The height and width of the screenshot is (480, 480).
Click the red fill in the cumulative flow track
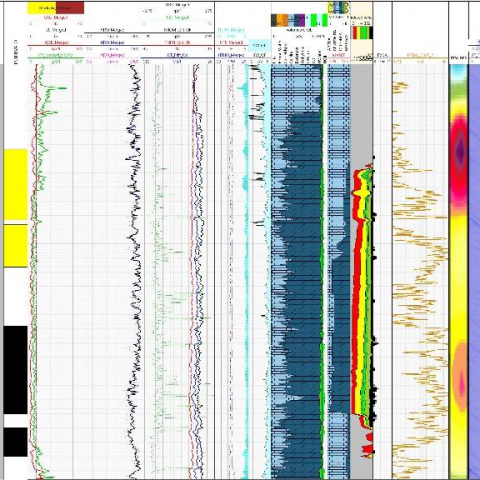click(x=357, y=293)
